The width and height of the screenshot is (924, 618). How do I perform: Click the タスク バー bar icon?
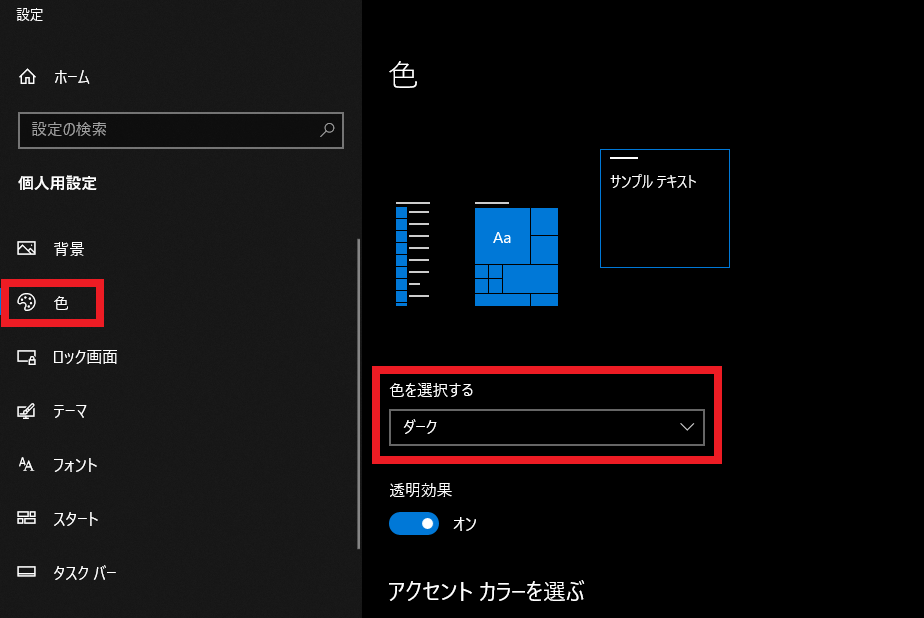(27, 571)
